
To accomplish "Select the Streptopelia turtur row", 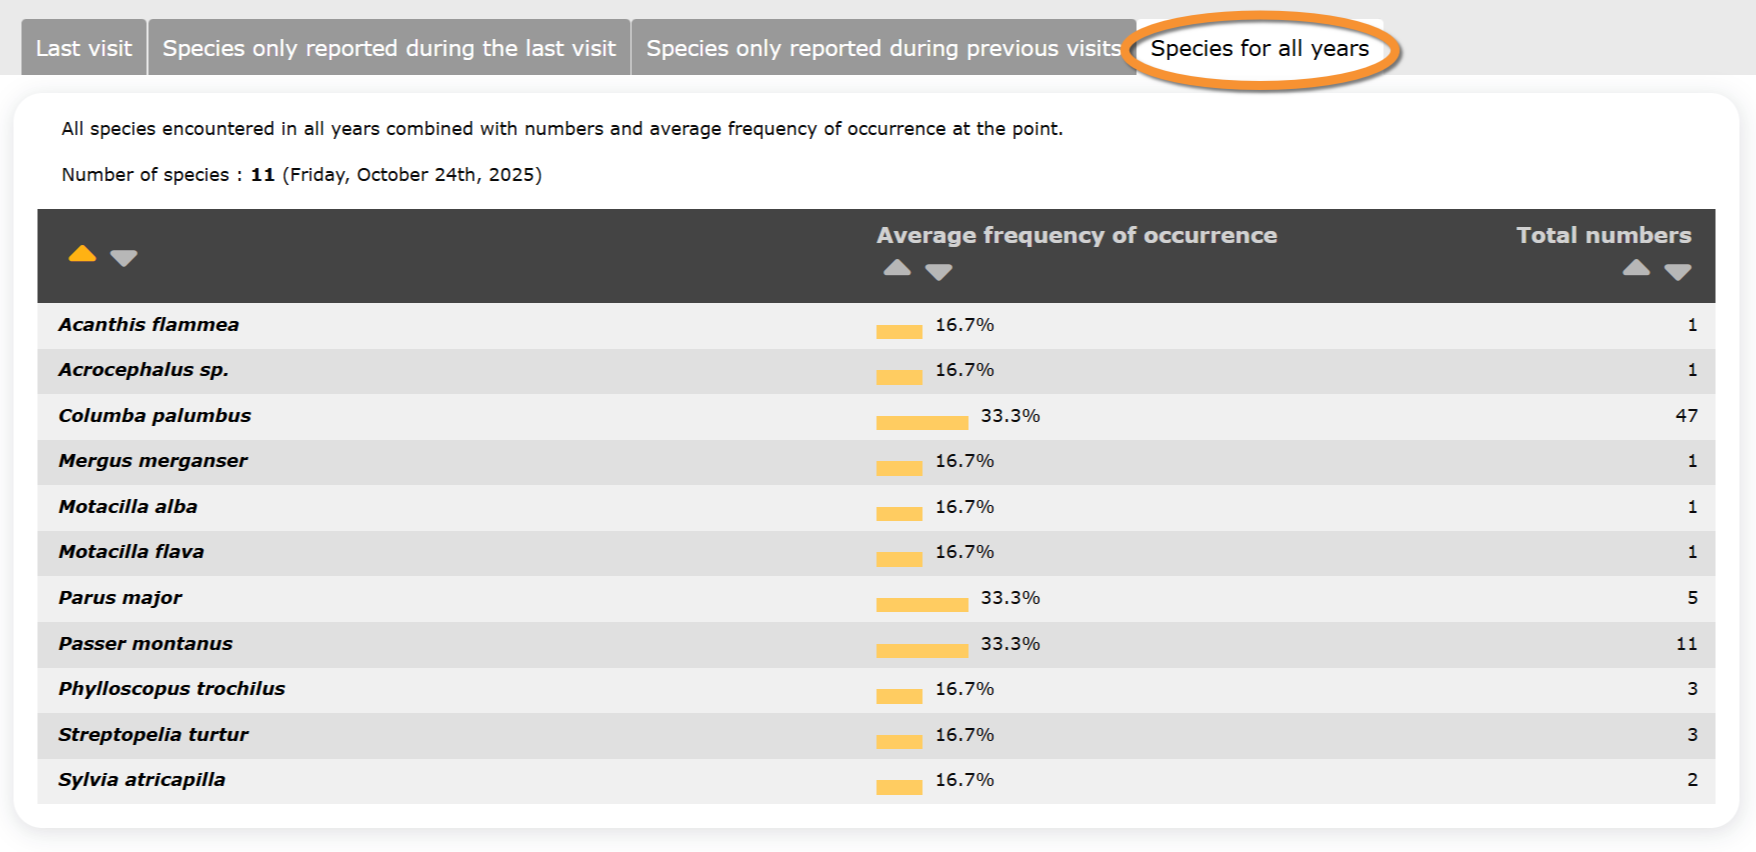I will pyautogui.click(x=154, y=735).
